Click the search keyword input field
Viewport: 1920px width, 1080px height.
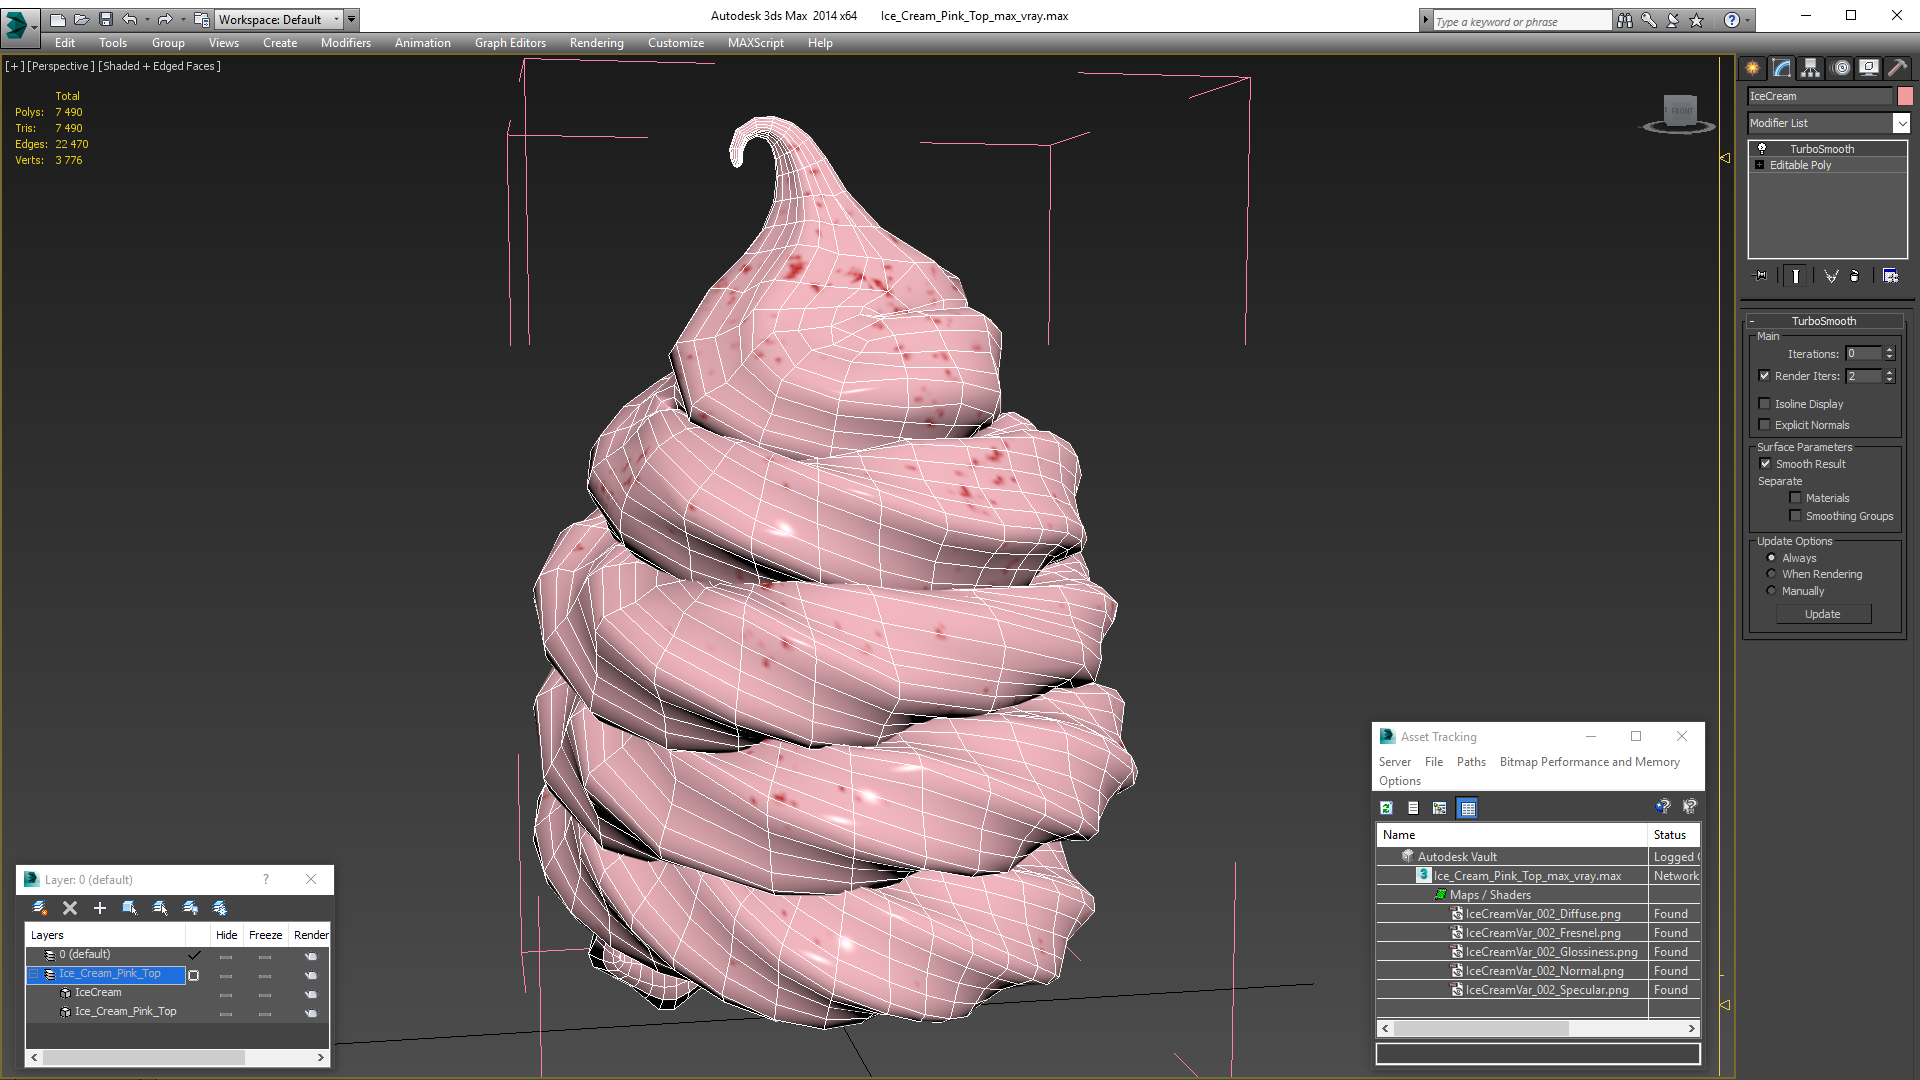[x=1522, y=21]
